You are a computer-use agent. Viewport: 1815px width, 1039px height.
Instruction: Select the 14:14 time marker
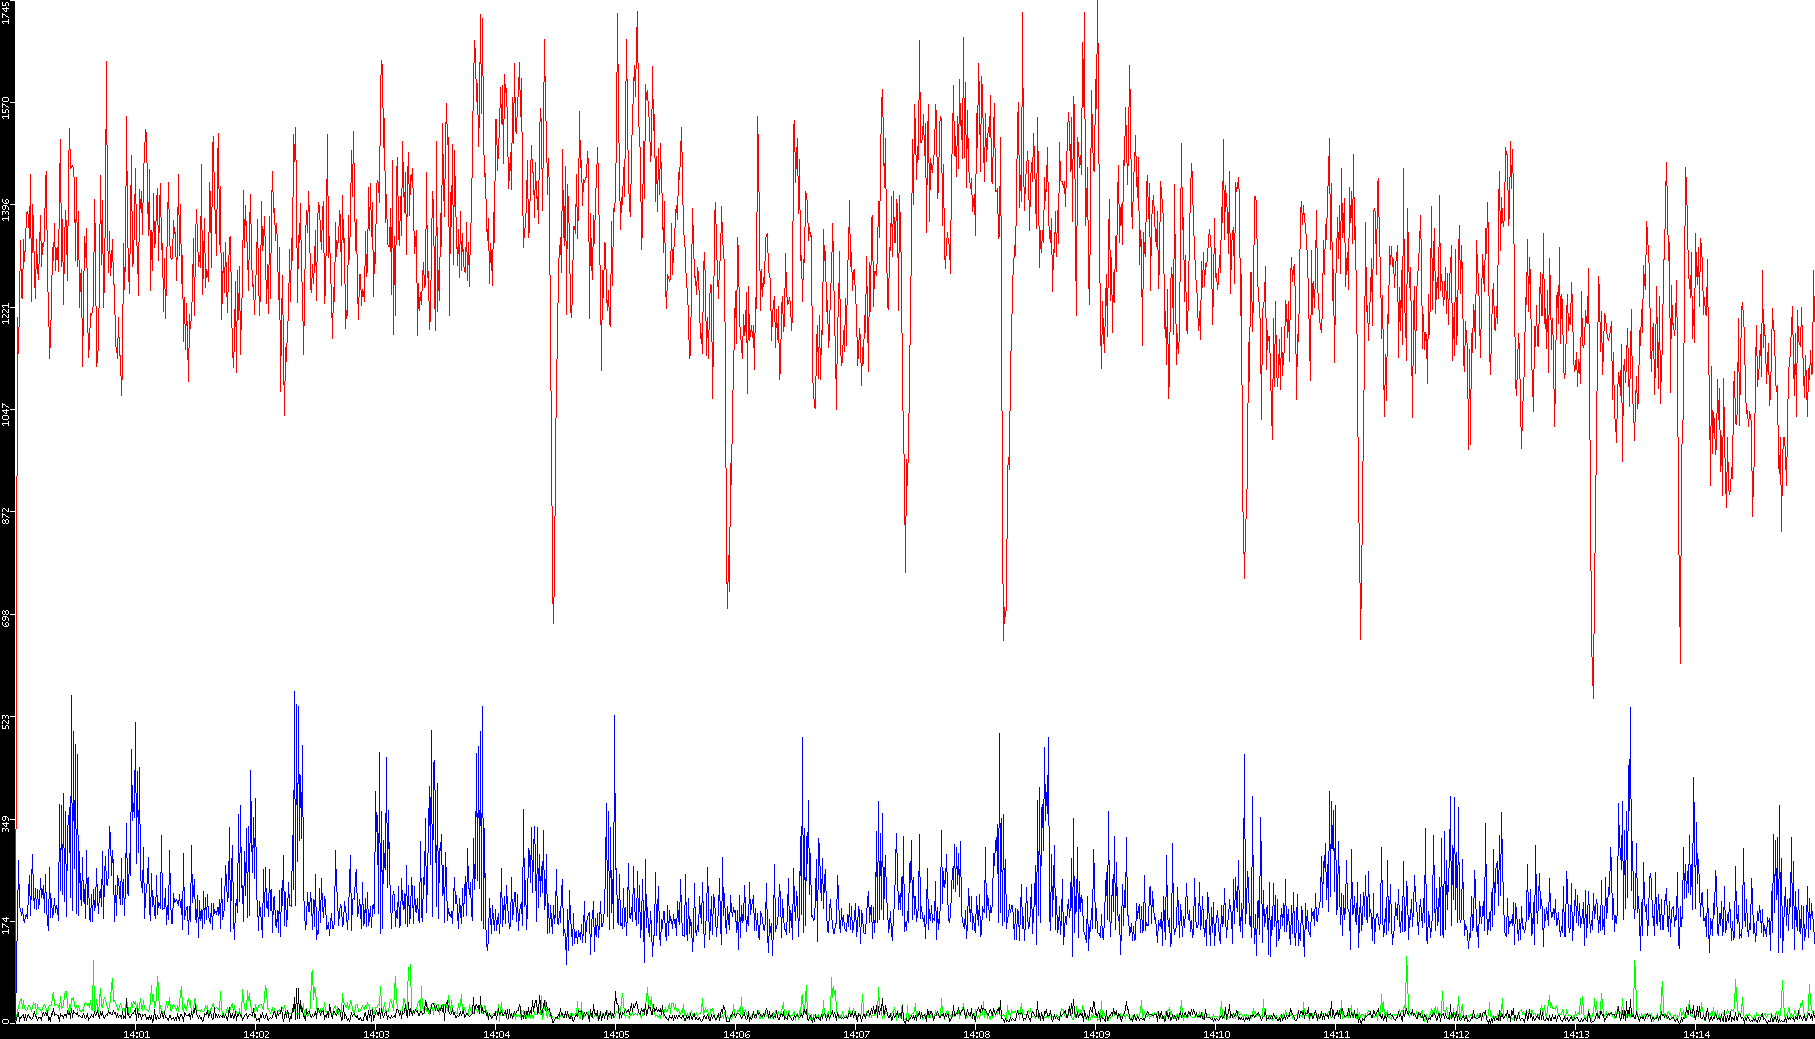pos(1696,1033)
